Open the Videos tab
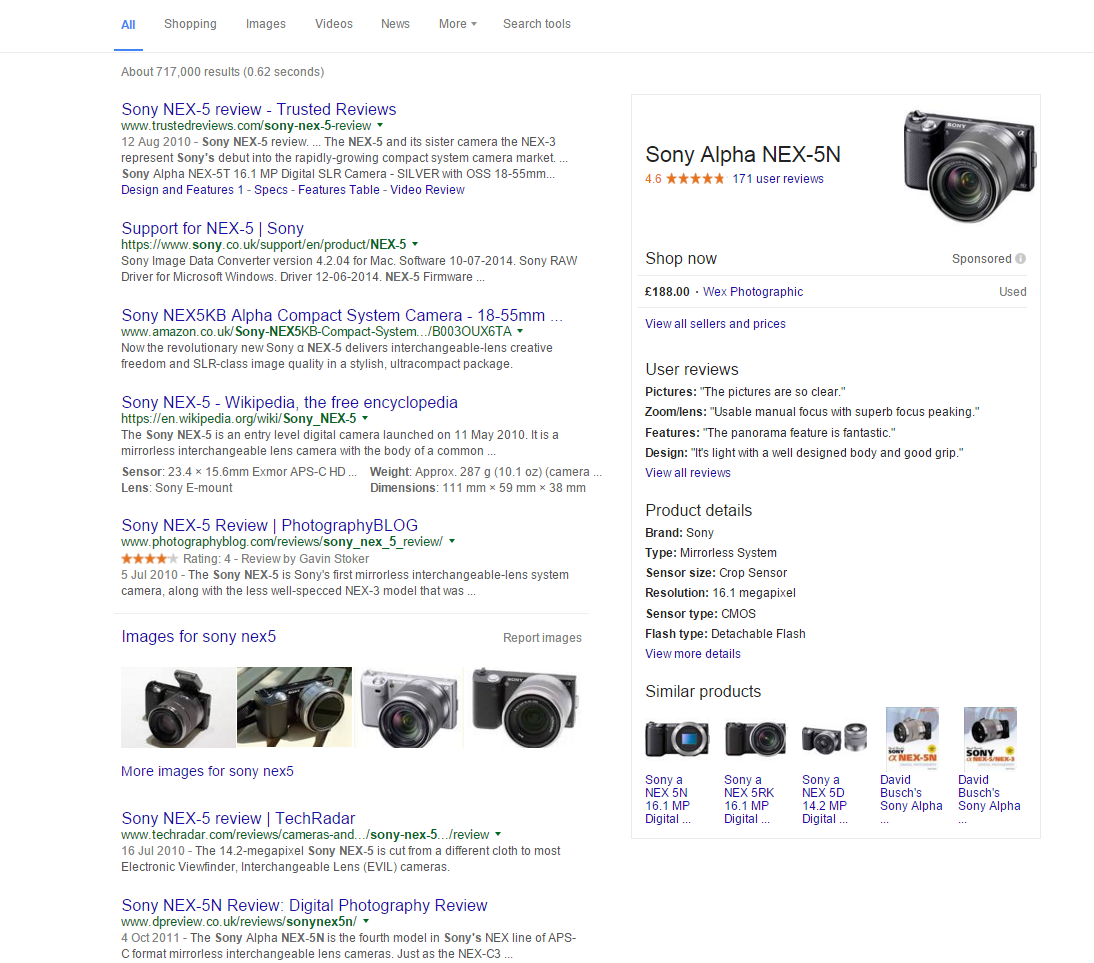Image resolution: width=1094 pixels, height=963 pixels. [334, 24]
